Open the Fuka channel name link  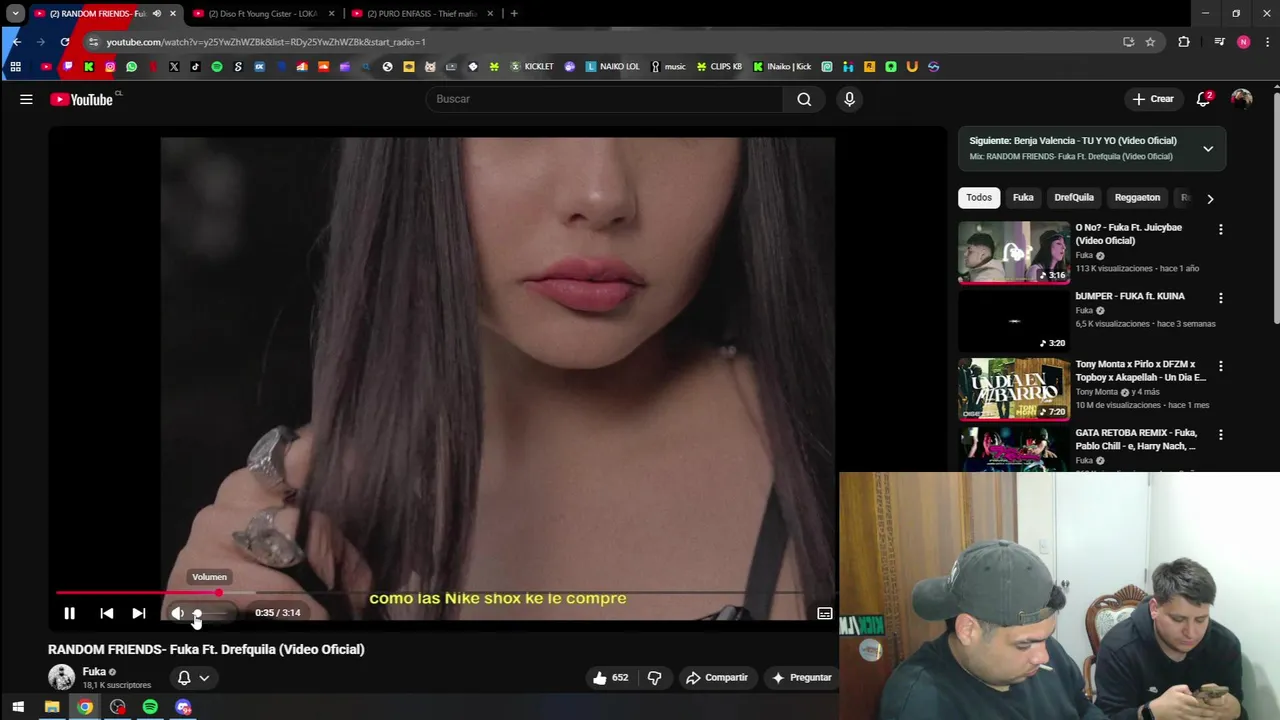[x=94, y=672]
